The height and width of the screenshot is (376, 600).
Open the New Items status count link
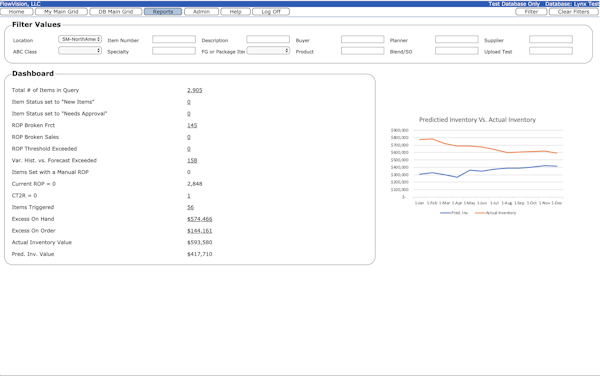coord(189,102)
